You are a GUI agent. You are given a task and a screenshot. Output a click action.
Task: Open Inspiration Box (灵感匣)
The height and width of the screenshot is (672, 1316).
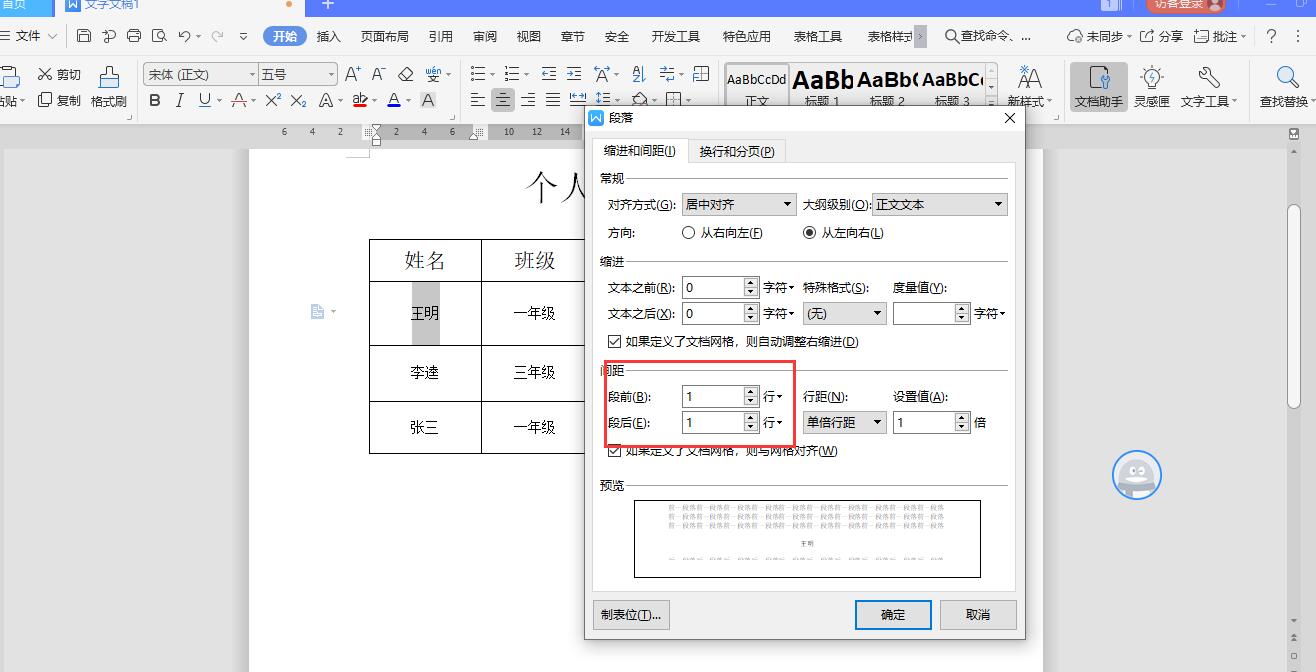coord(1152,87)
